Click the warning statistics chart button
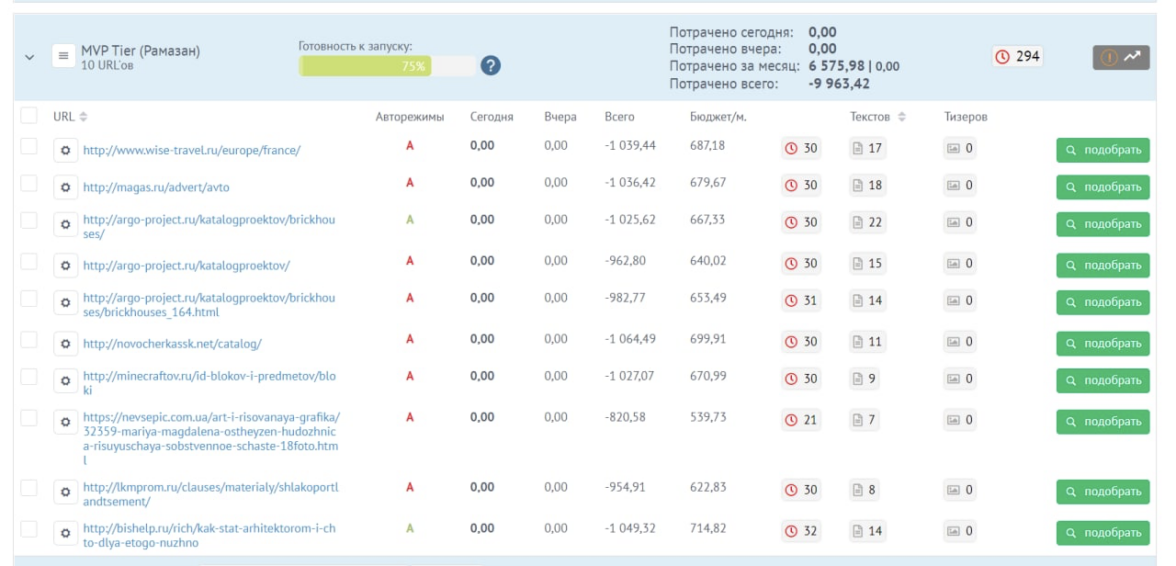The width and height of the screenshot is (1176, 566). (x=1121, y=57)
